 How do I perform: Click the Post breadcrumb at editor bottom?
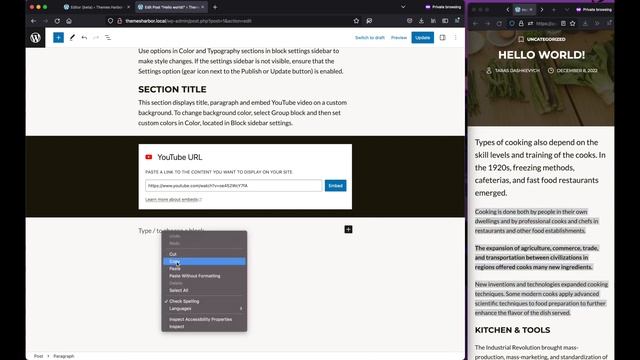pos(38,356)
